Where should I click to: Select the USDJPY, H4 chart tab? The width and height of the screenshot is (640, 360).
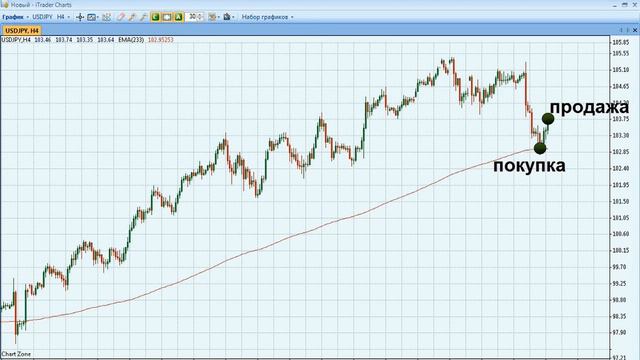22,31
